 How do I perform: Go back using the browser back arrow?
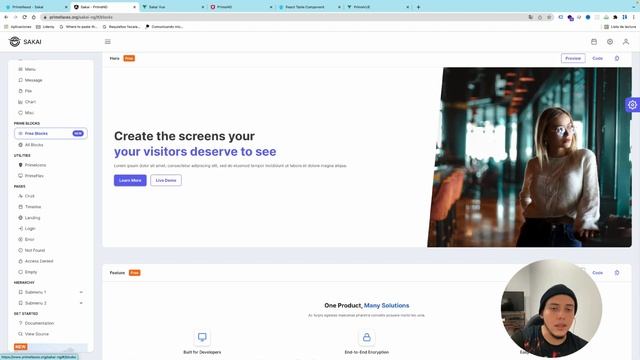(x=6, y=17)
